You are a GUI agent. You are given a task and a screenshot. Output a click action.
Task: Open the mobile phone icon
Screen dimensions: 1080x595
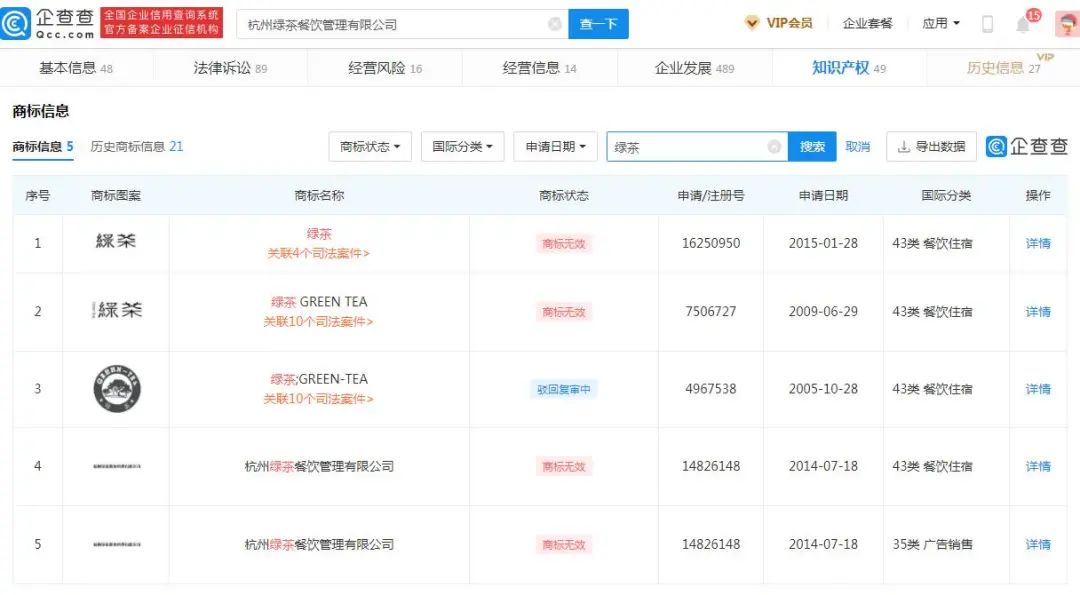pos(987,24)
